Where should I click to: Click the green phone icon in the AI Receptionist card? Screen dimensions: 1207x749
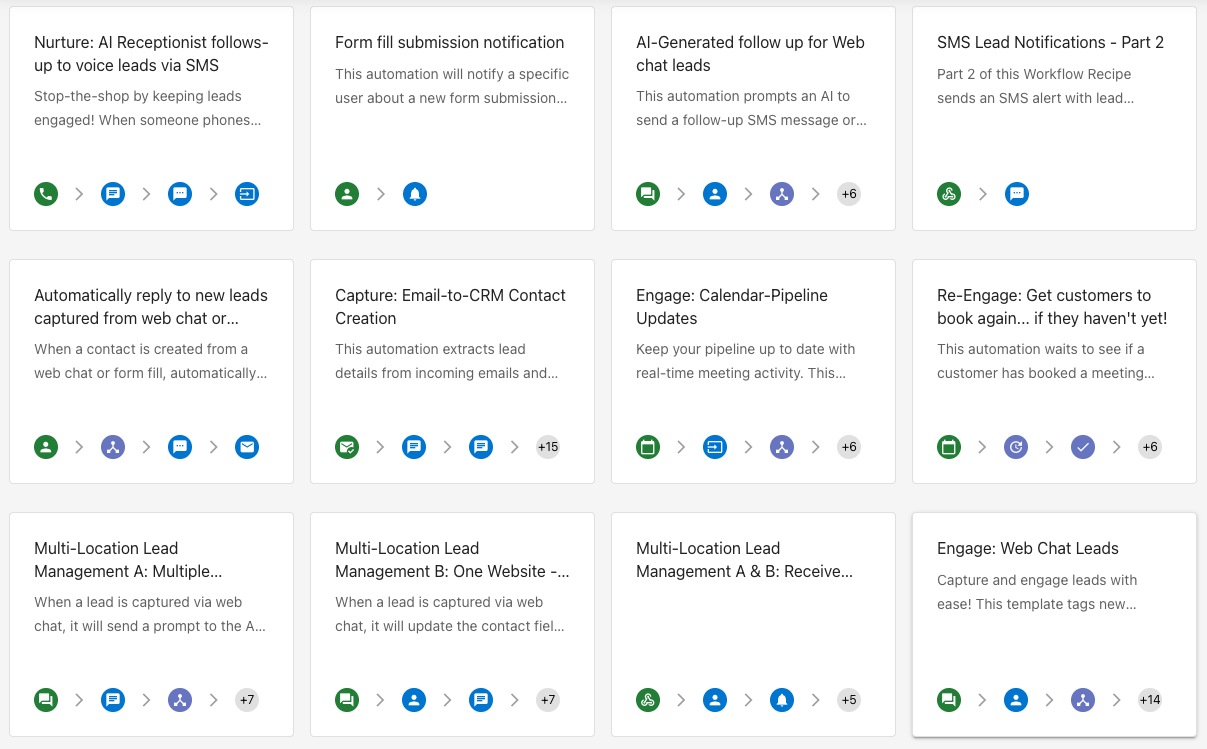(46, 194)
